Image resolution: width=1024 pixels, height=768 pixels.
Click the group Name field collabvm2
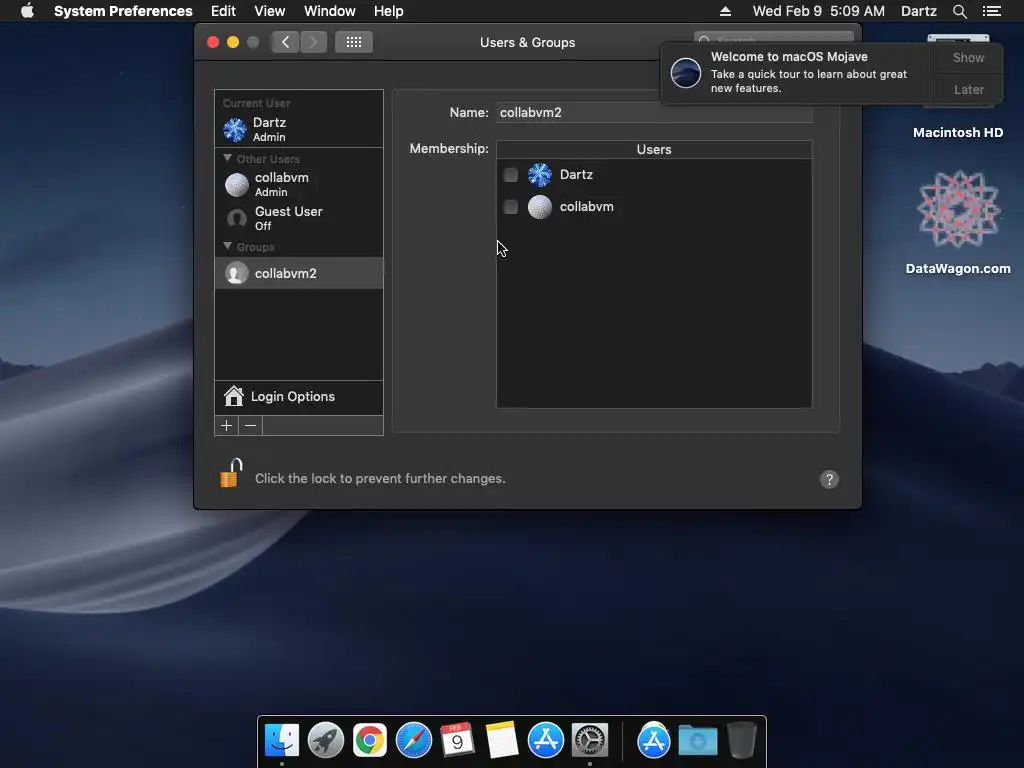pos(654,112)
